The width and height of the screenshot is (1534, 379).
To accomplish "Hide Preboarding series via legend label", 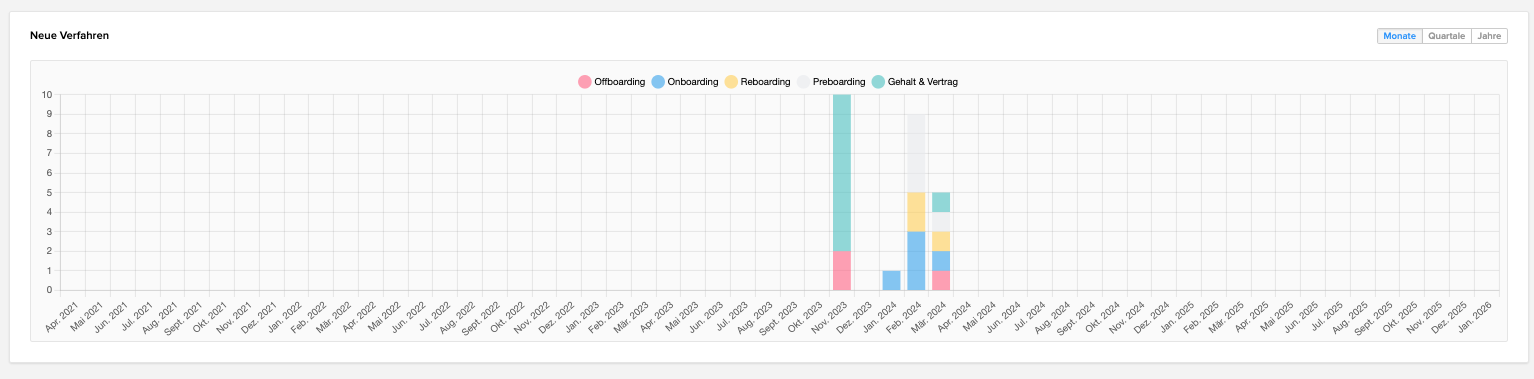I will click(x=839, y=82).
